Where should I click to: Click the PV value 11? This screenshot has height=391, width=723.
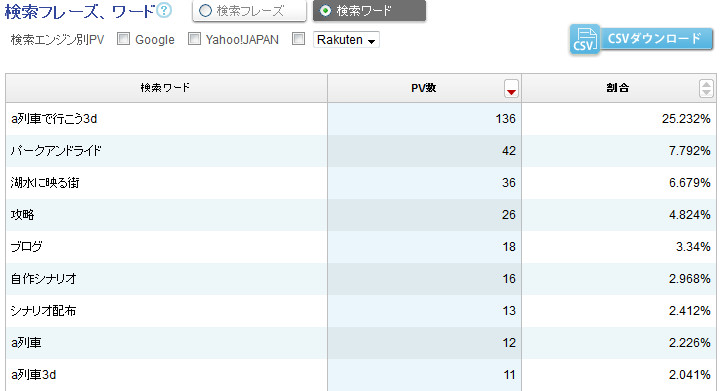pyautogui.click(x=510, y=374)
